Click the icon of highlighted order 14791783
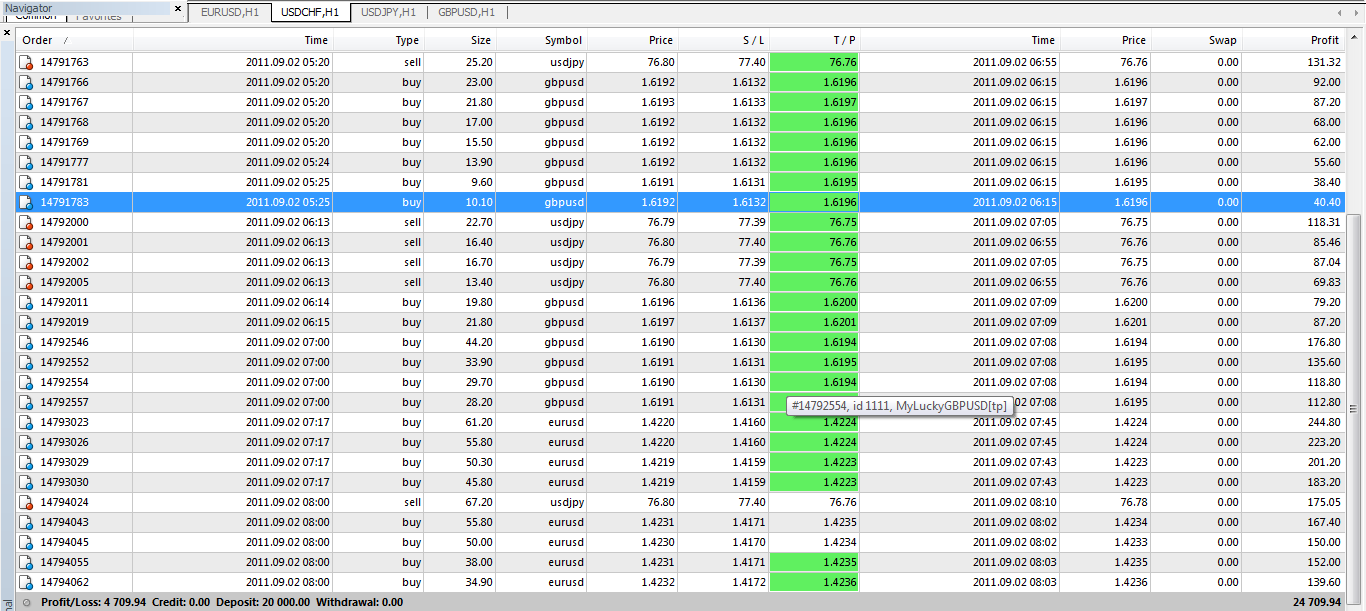The width and height of the screenshot is (1366, 611). coord(27,202)
